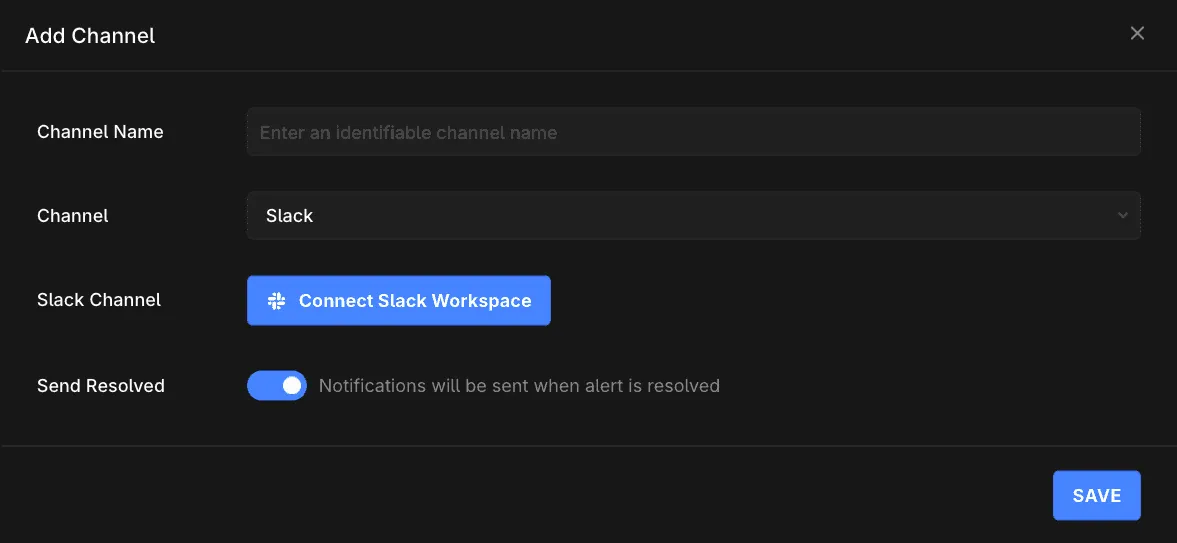Toggle the Send Resolved switch off
Viewport: 1177px width, 543px height.
(x=277, y=385)
